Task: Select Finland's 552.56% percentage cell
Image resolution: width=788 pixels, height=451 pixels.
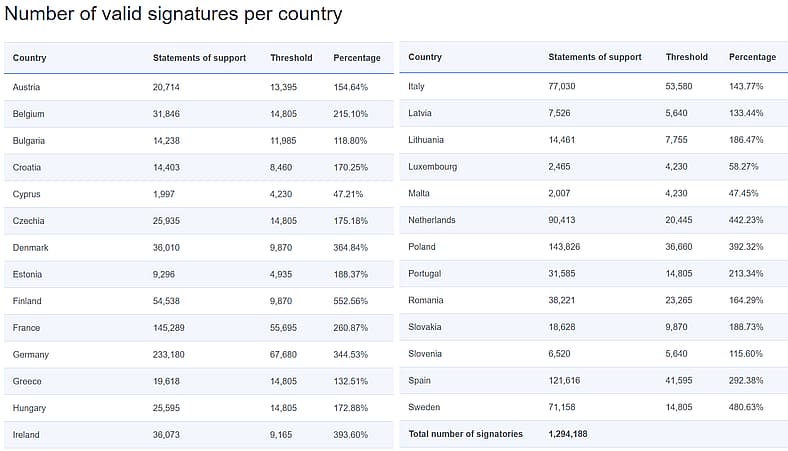Action: click(350, 301)
